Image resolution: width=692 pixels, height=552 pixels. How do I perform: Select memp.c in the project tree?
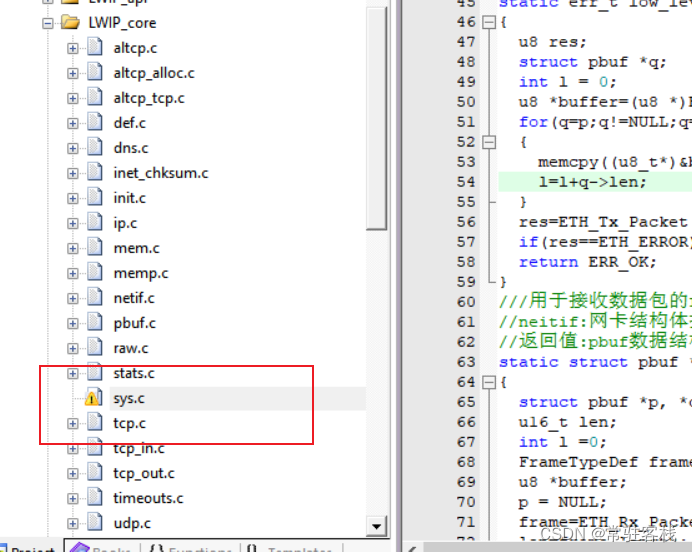click(141, 274)
